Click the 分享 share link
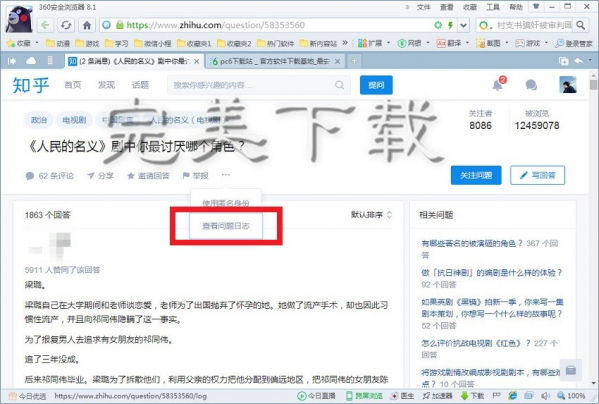The height and width of the screenshot is (404, 599). click(100, 176)
